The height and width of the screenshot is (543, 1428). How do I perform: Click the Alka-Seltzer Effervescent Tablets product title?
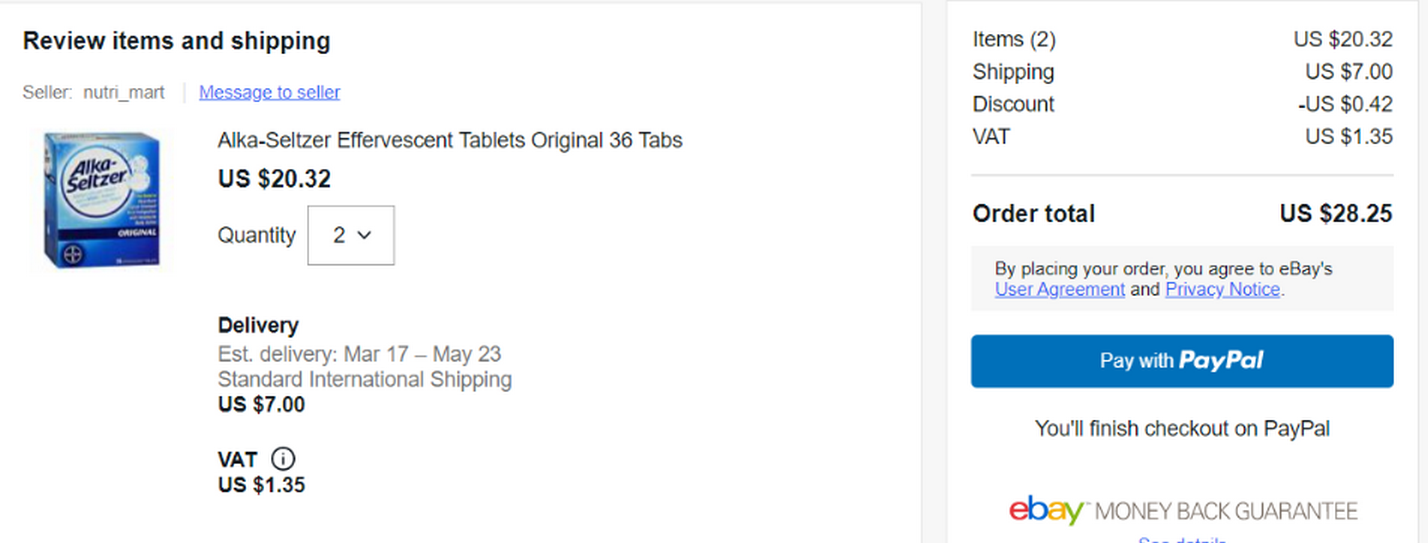click(x=450, y=140)
